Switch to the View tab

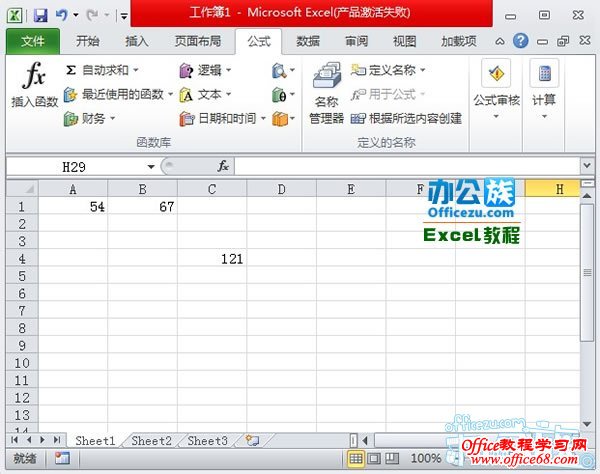(405, 41)
